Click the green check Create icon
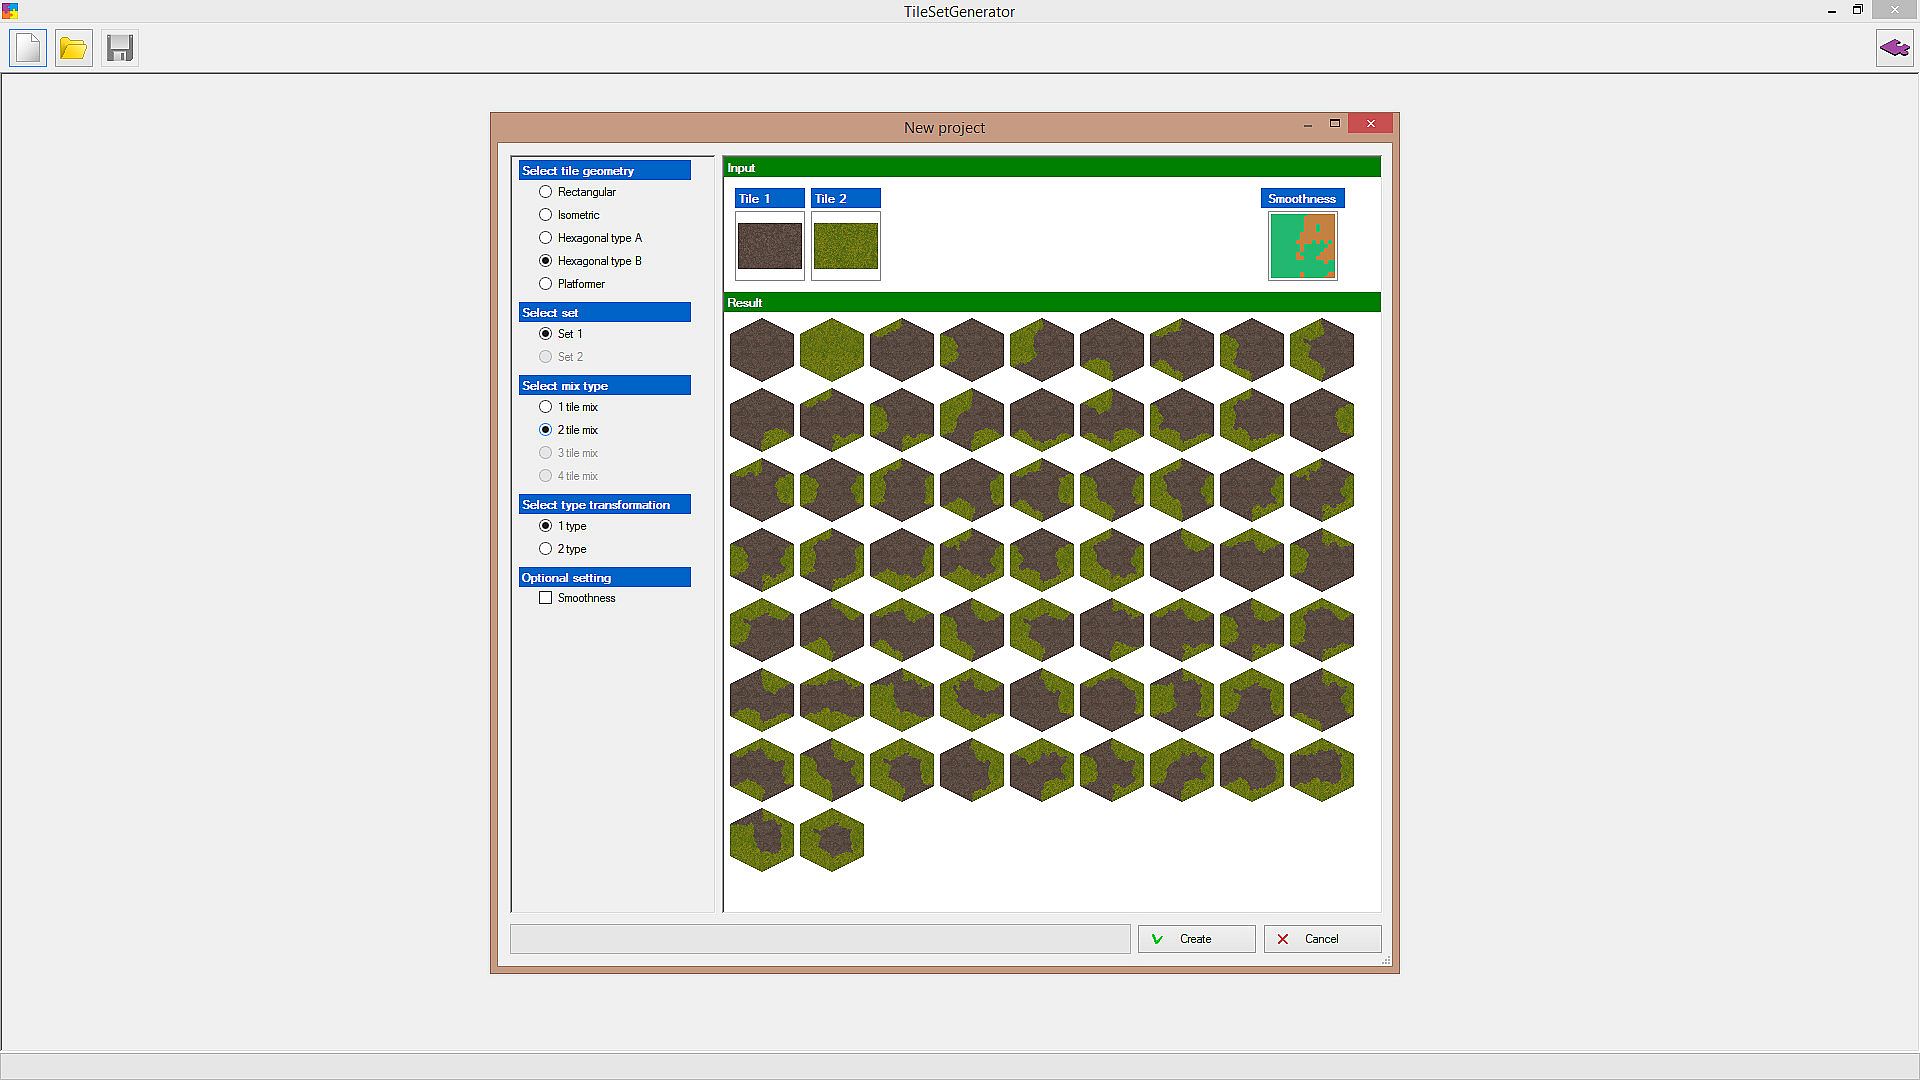This screenshot has height=1080, width=1920. [x=1157, y=939]
